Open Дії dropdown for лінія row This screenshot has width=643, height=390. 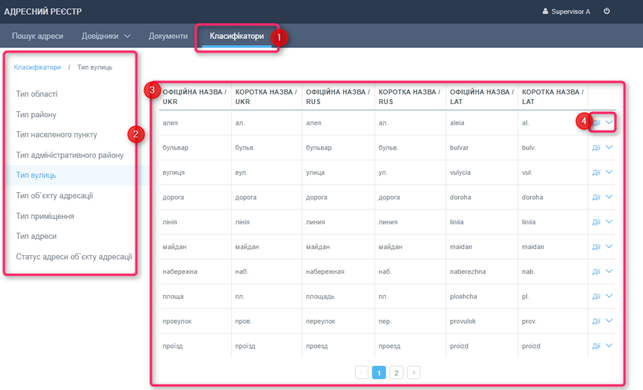602,222
